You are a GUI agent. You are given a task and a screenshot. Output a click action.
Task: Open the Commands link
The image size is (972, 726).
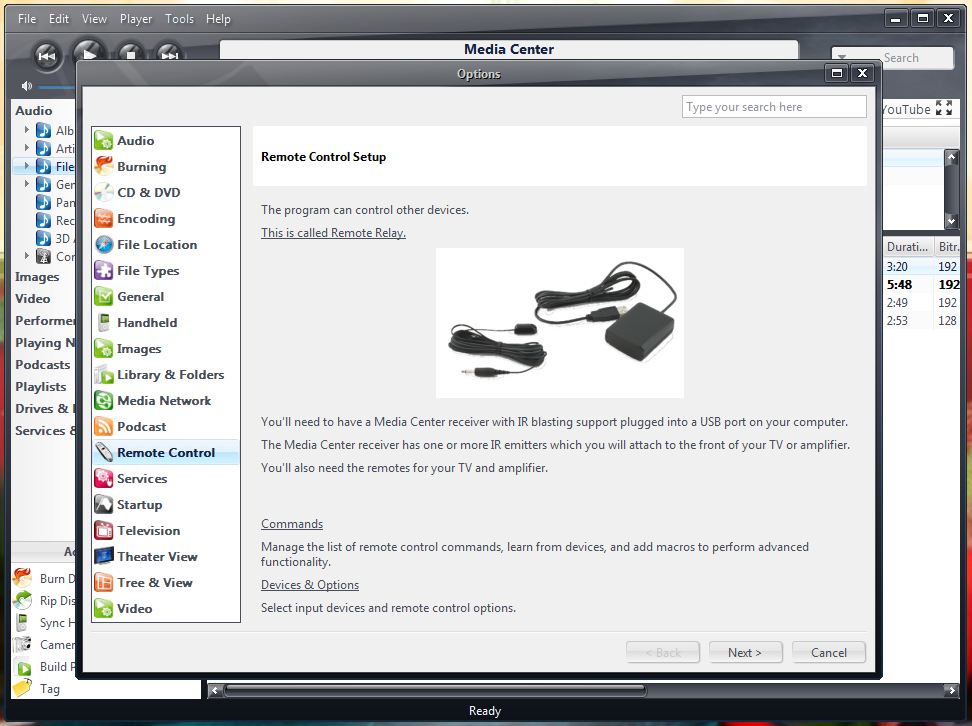pyautogui.click(x=292, y=524)
